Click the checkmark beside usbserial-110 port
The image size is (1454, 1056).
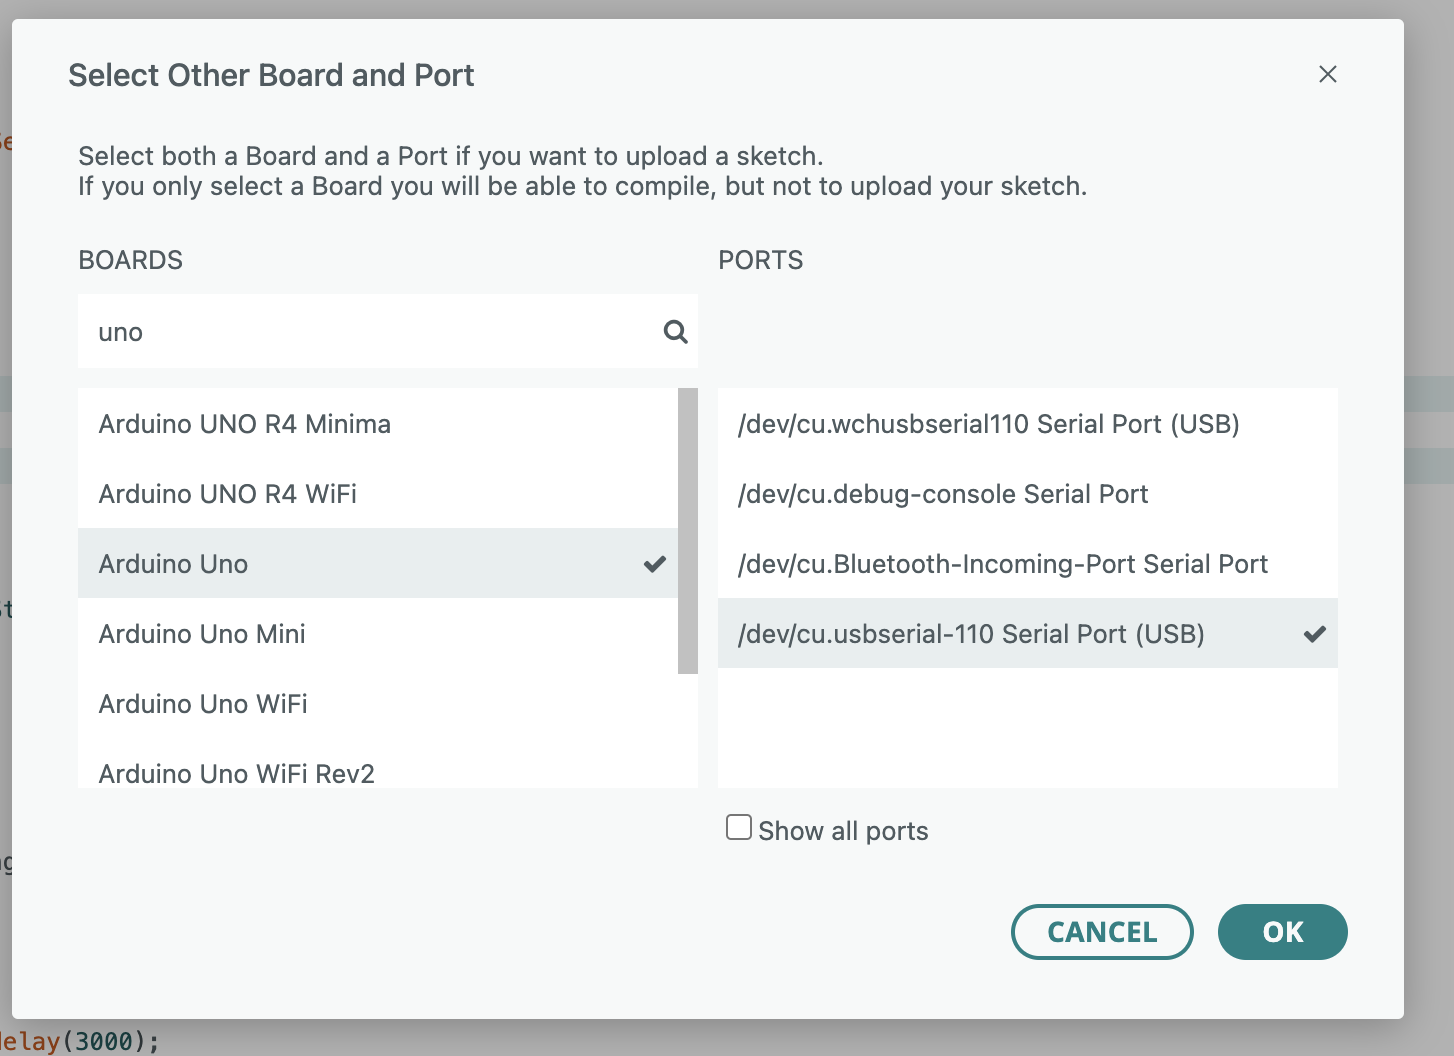click(1314, 634)
